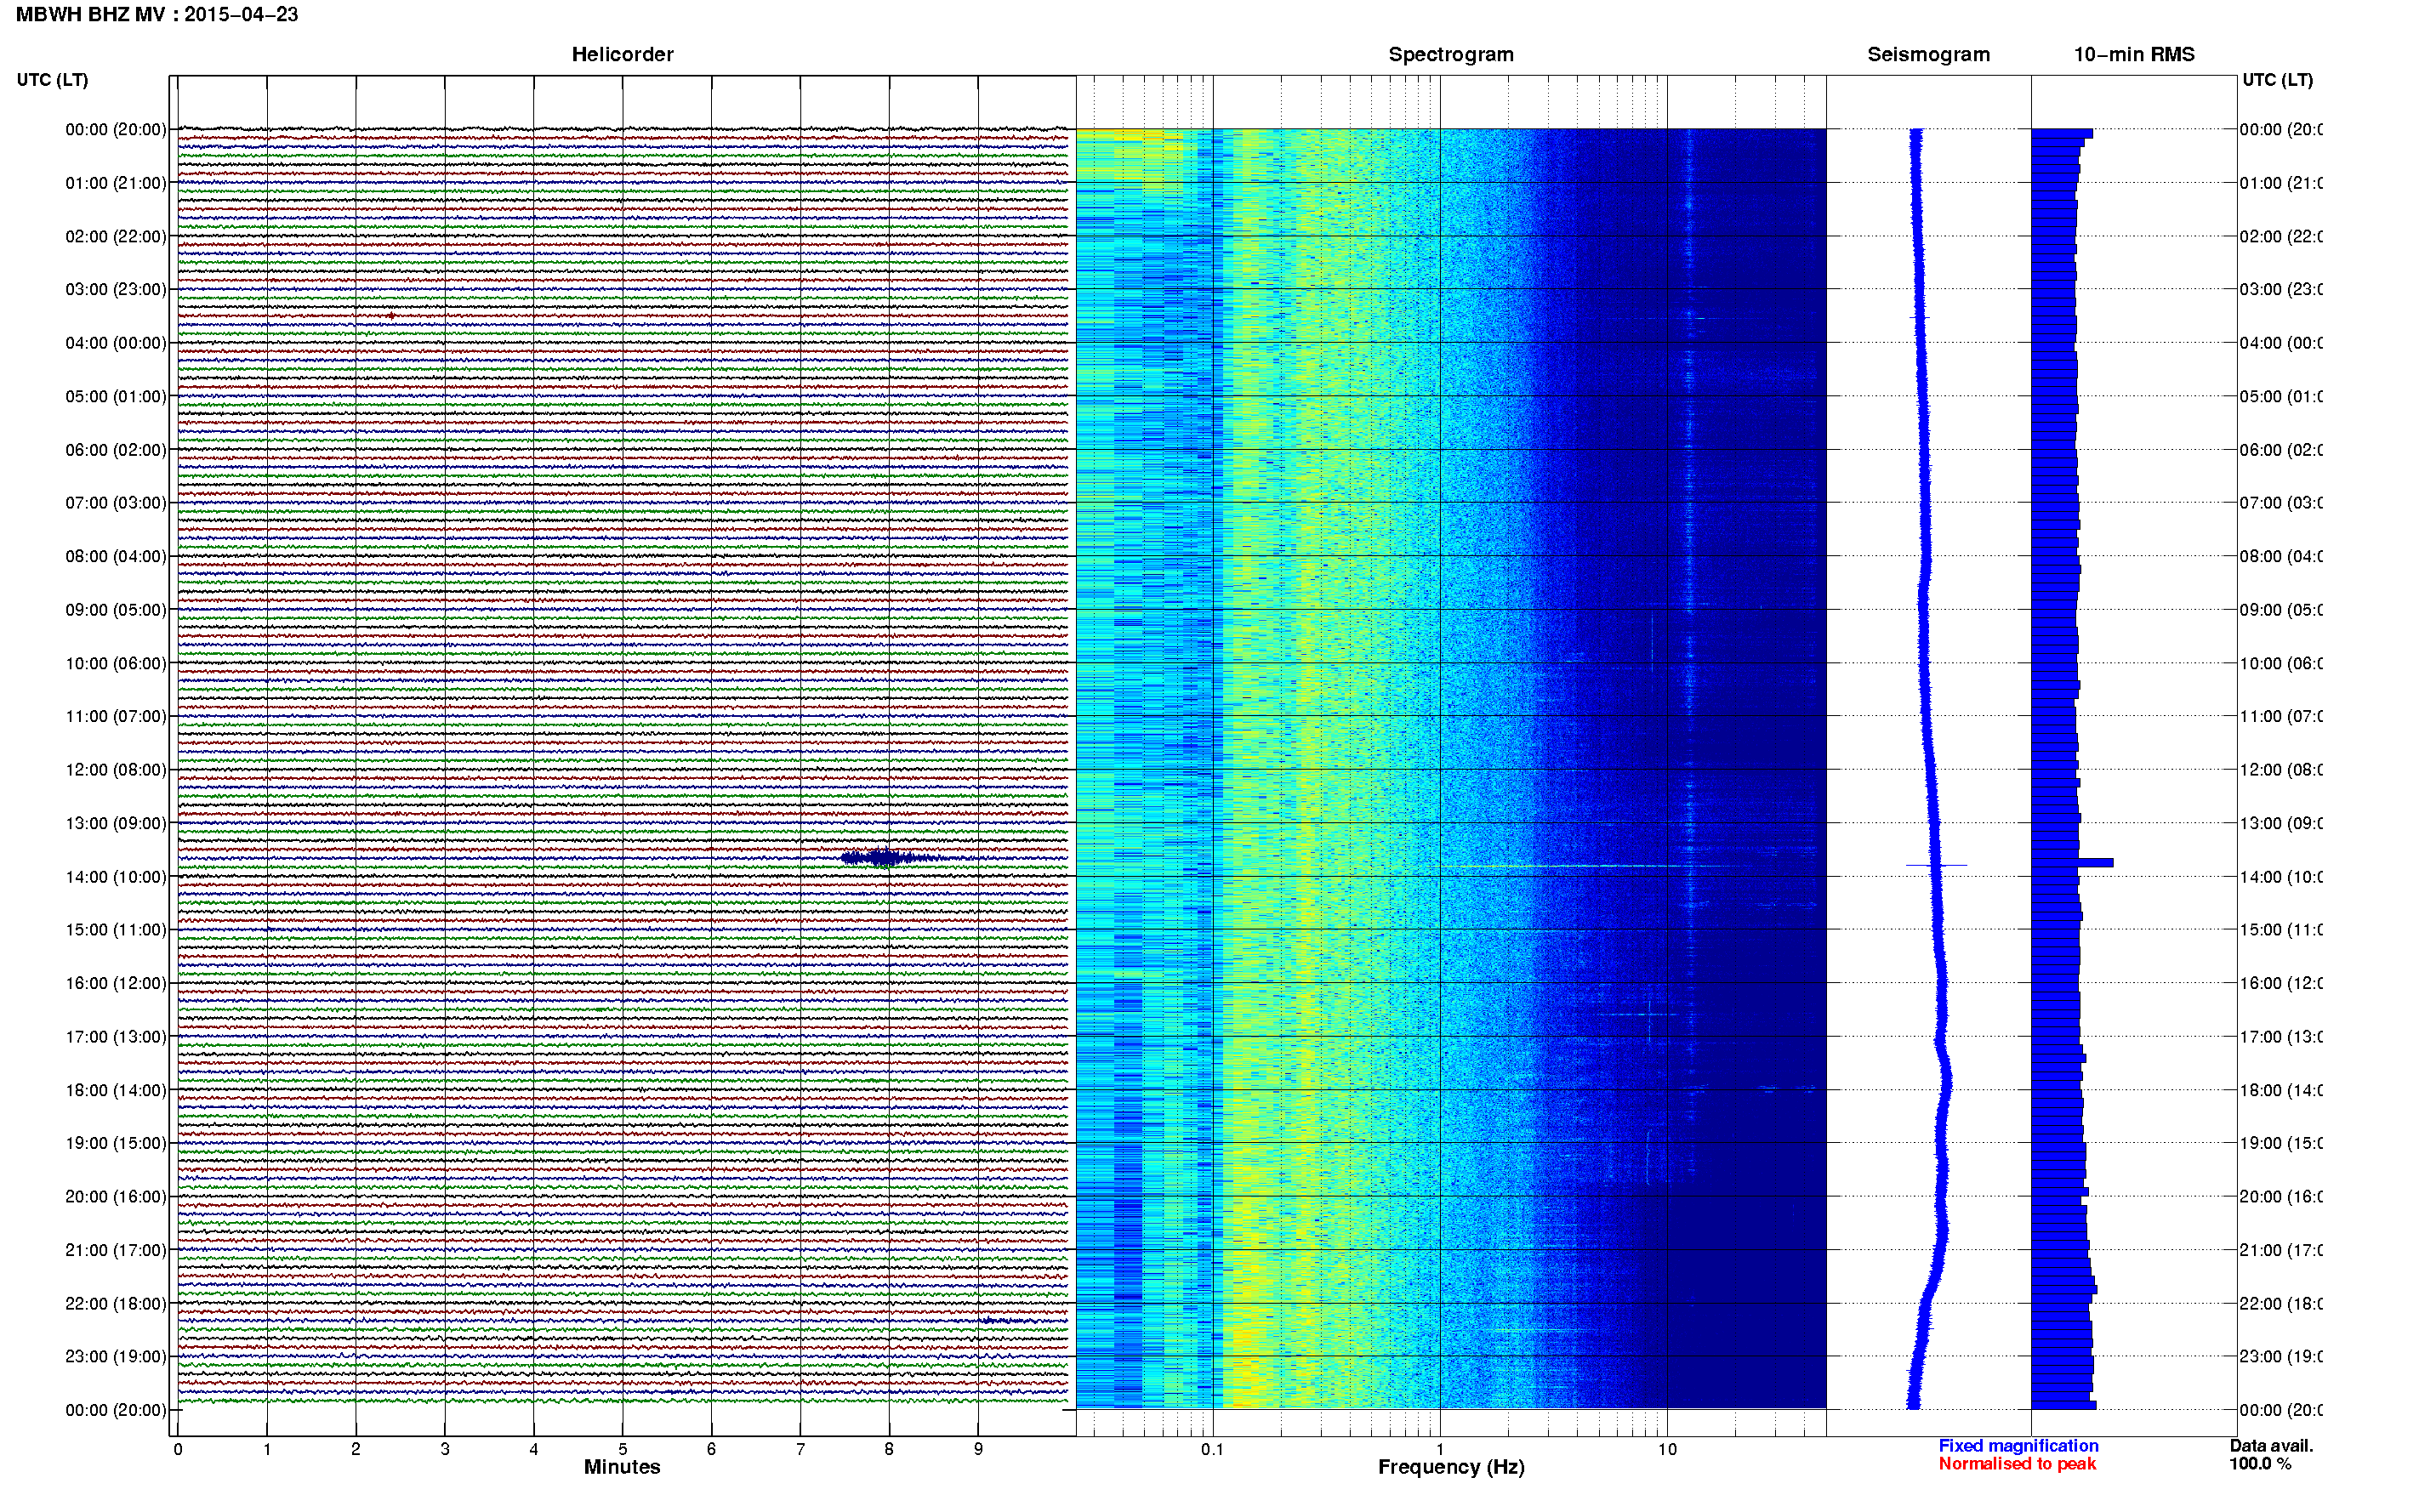Click the 11:00 (07:00) left time label
Image resolution: width=2419 pixels, height=1512 pixels.
tap(116, 716)
